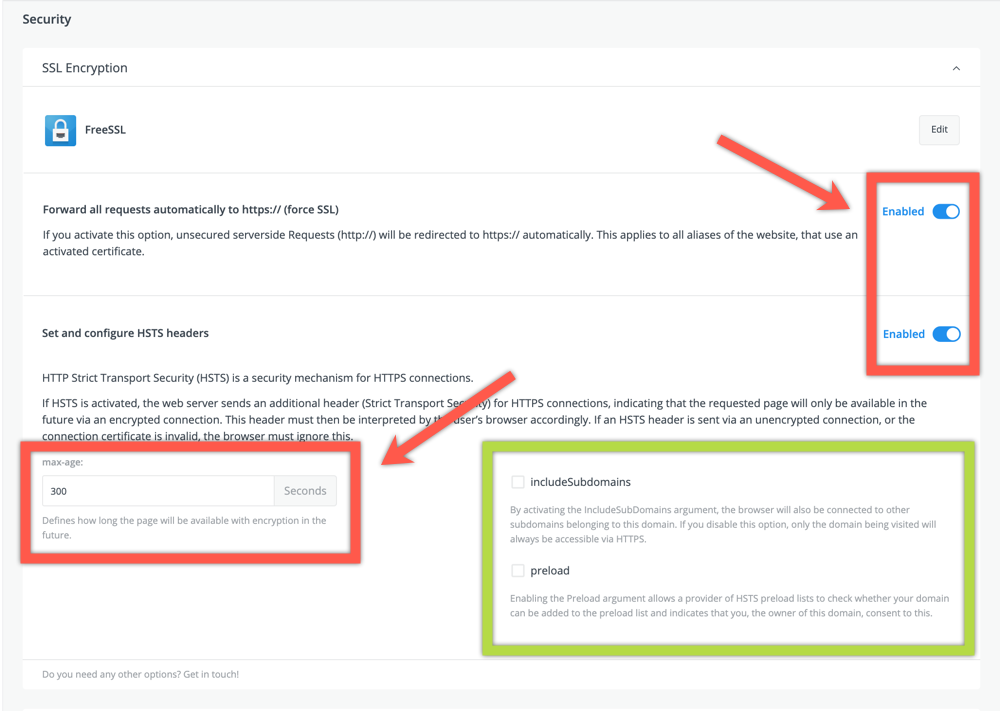The height and width of the screenshot is (711, 1000).
Task: Click the 'Forward all requests automatically' heading
Action: pos(191,210)
